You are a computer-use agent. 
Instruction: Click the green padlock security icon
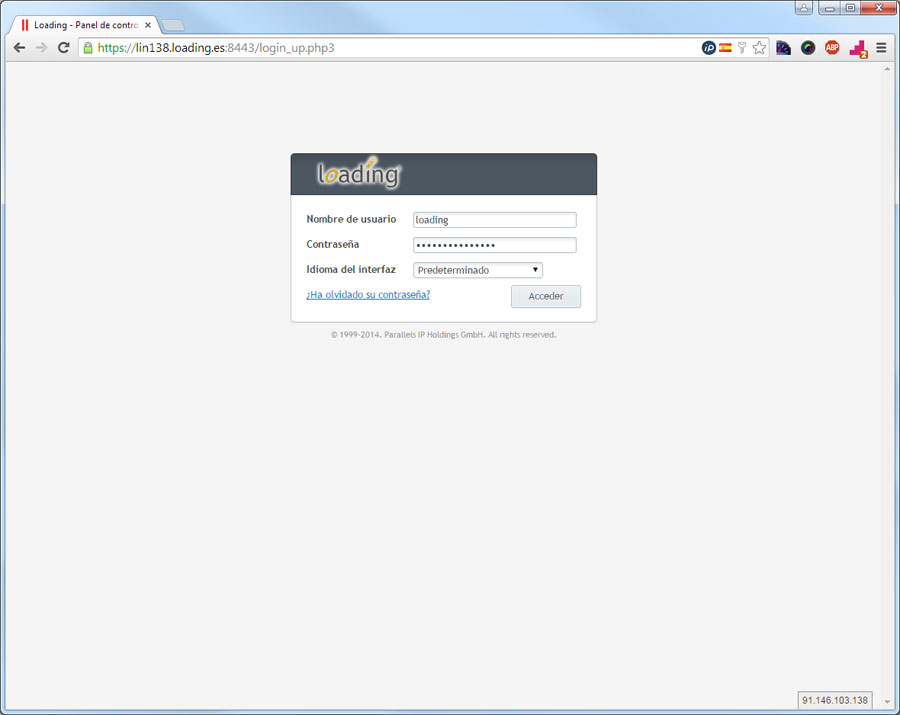pyautogui.click(x=88, y=48)
